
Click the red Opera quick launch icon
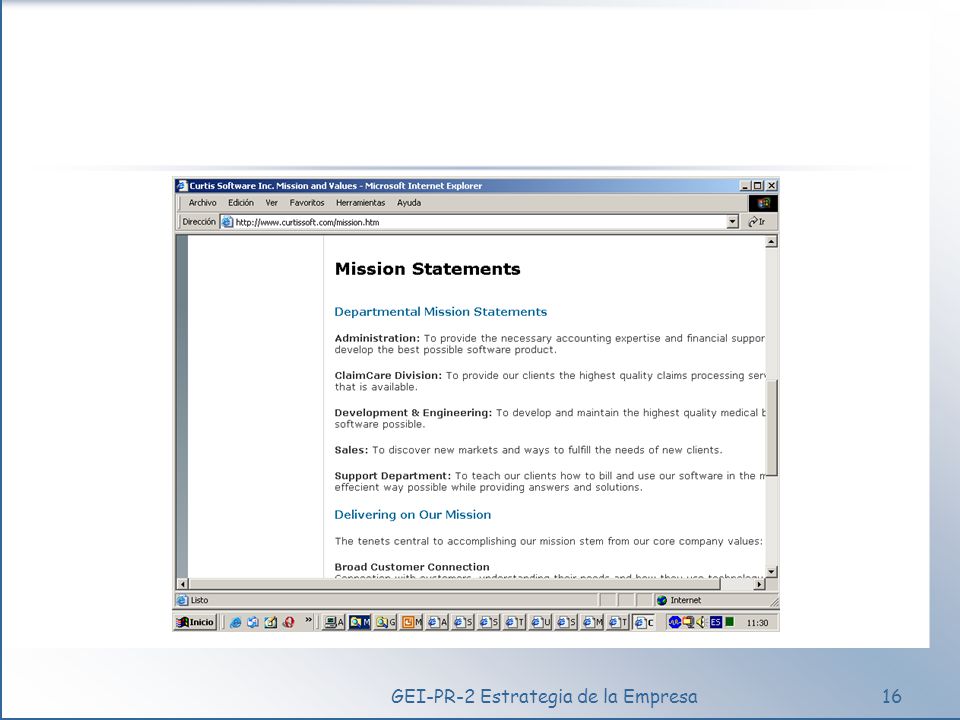coord(288,622)
